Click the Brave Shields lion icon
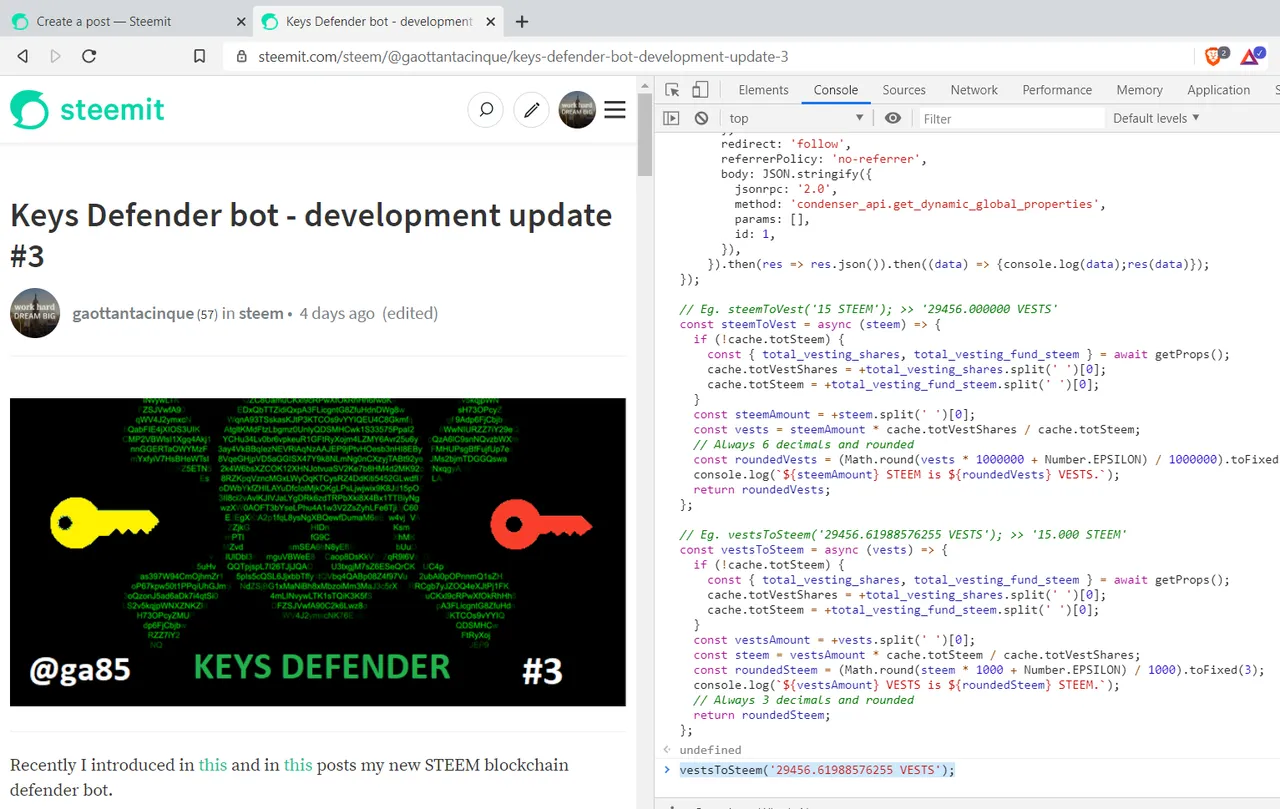This screenshot has height=809, width=1280. 1213,56
